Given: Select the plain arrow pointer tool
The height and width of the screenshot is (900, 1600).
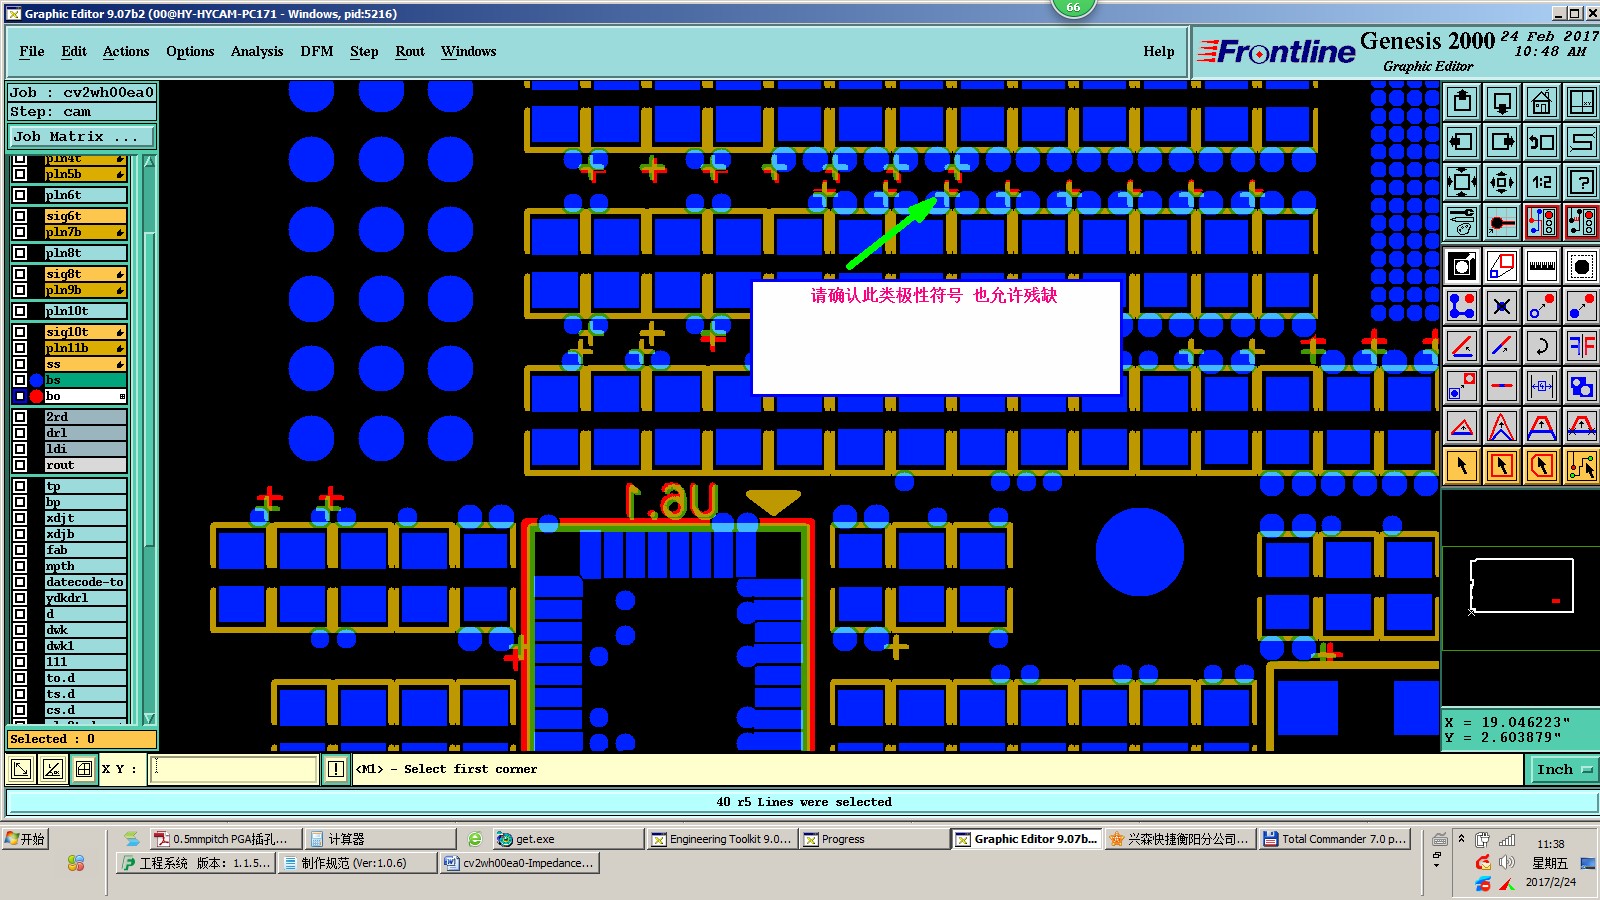Looking at the screenshot, I should 1462,466.
